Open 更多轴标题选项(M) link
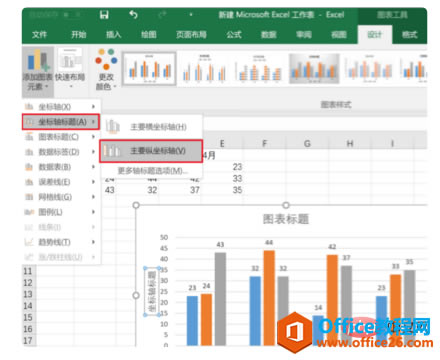440x360 pixels. coord(153,171)
